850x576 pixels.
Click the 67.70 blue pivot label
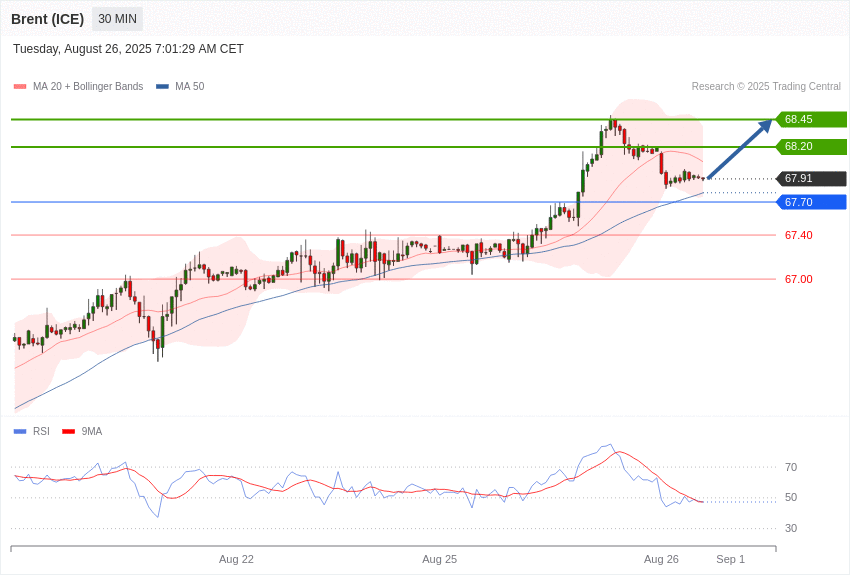pos(811,202)
